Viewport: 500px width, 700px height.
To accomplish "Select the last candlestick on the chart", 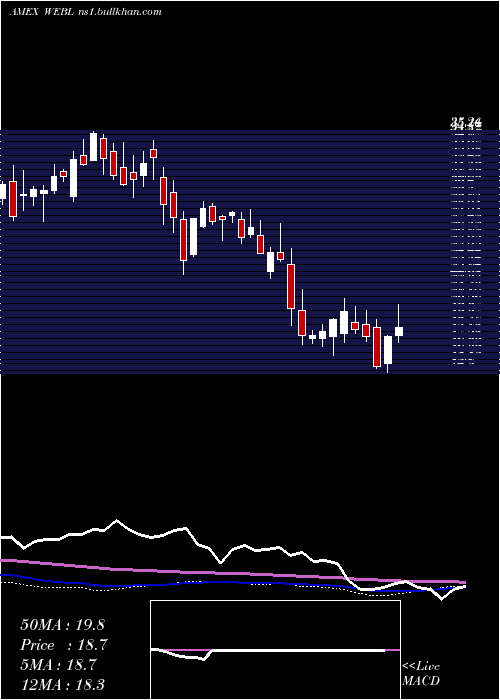I will [x=399, y=324].
